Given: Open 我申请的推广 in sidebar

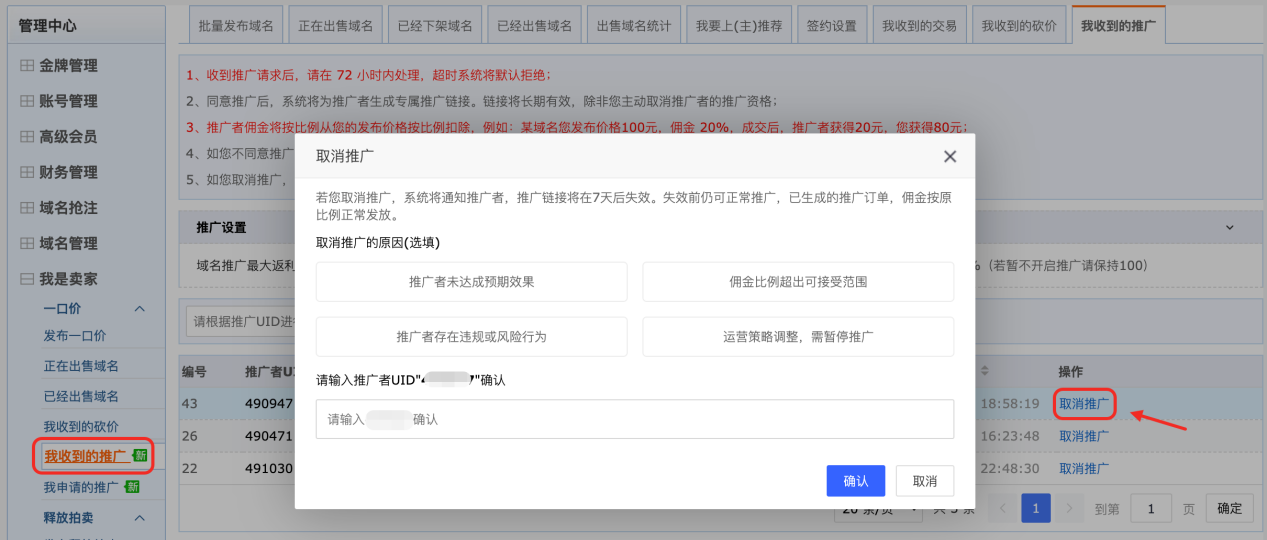Looking at the screenshot, I should point(81,488).
